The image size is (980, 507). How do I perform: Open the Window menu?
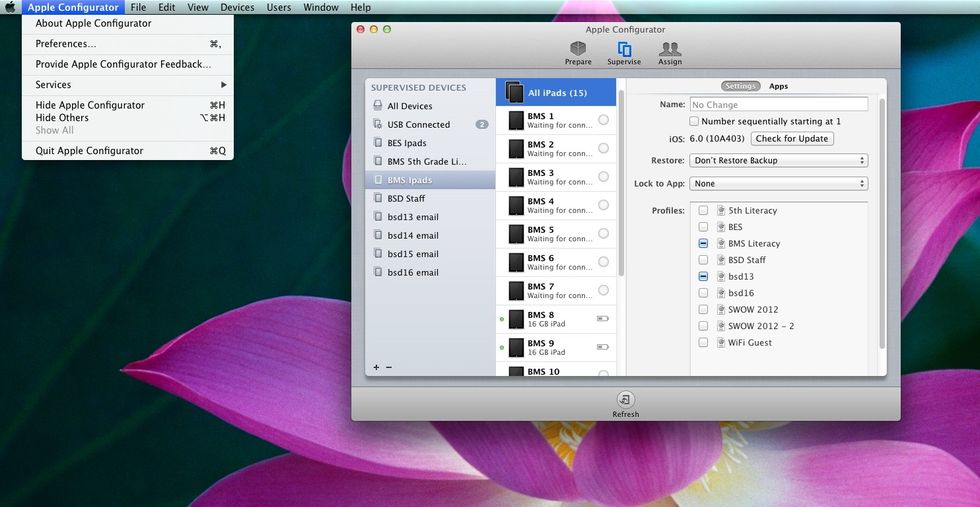coord(321,8)
